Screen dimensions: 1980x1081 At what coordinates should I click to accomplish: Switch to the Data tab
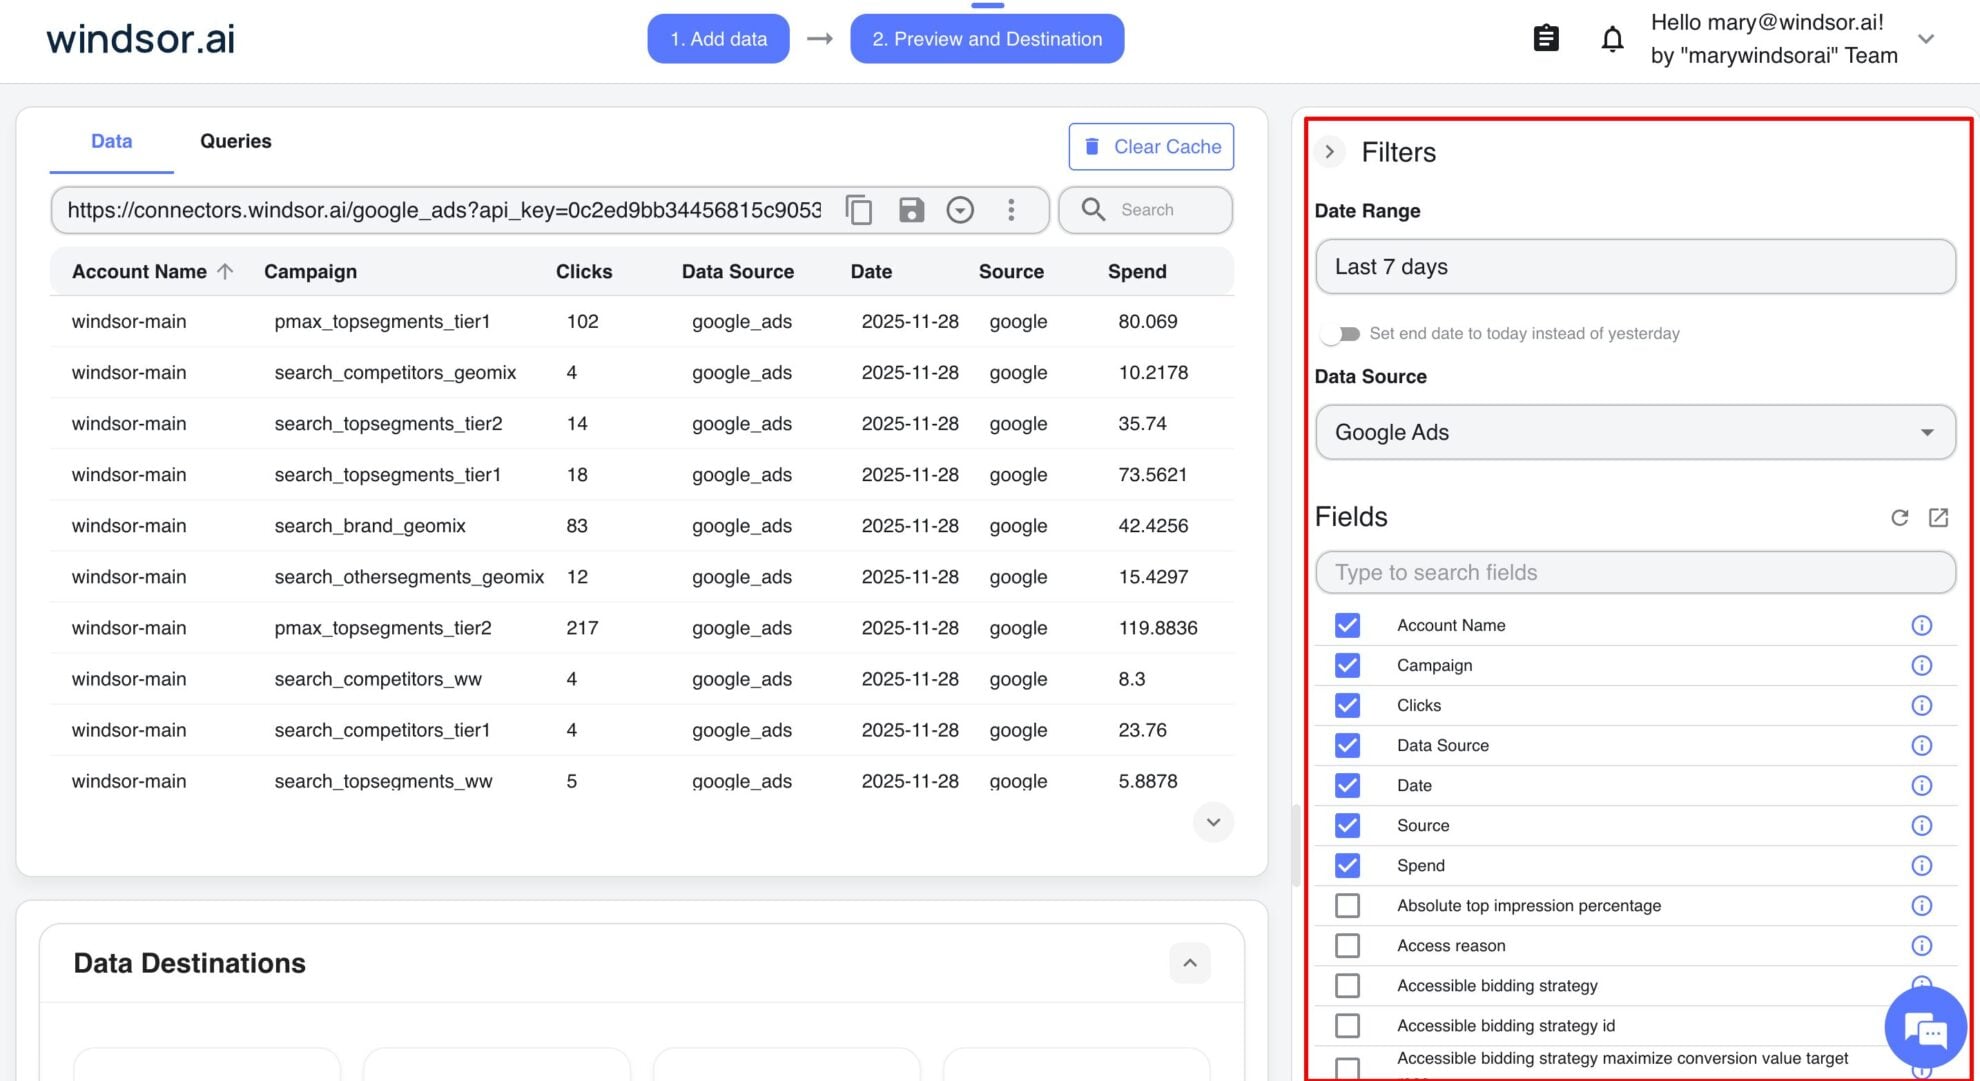pyautogui.click(x=111, y=141)
